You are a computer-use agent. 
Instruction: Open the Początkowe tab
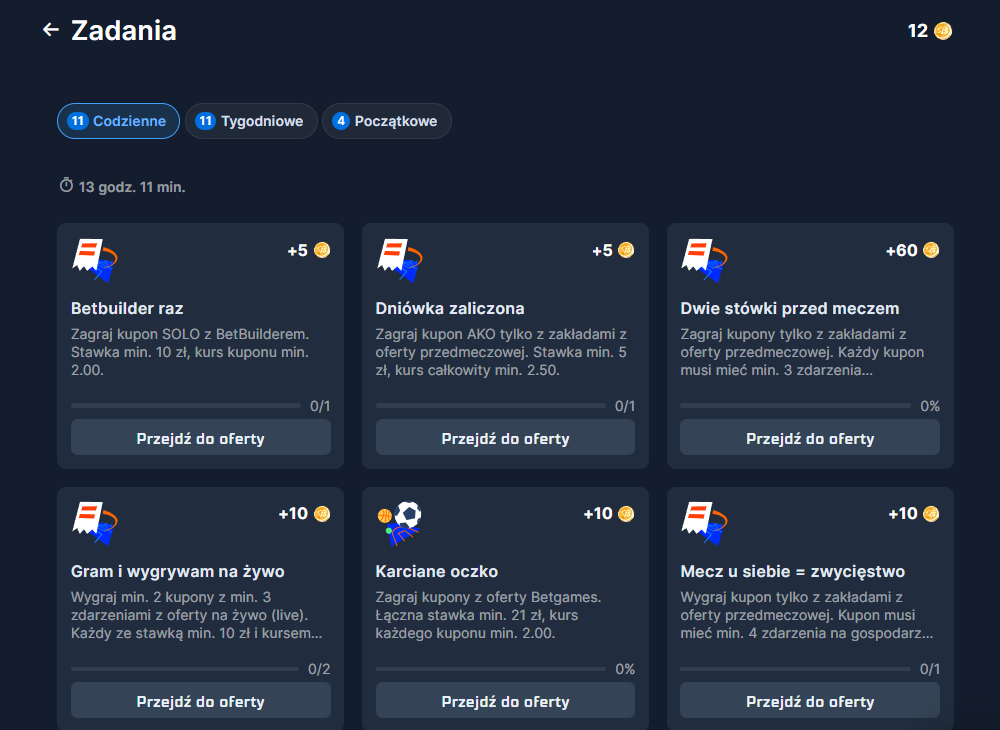point(386,121)
